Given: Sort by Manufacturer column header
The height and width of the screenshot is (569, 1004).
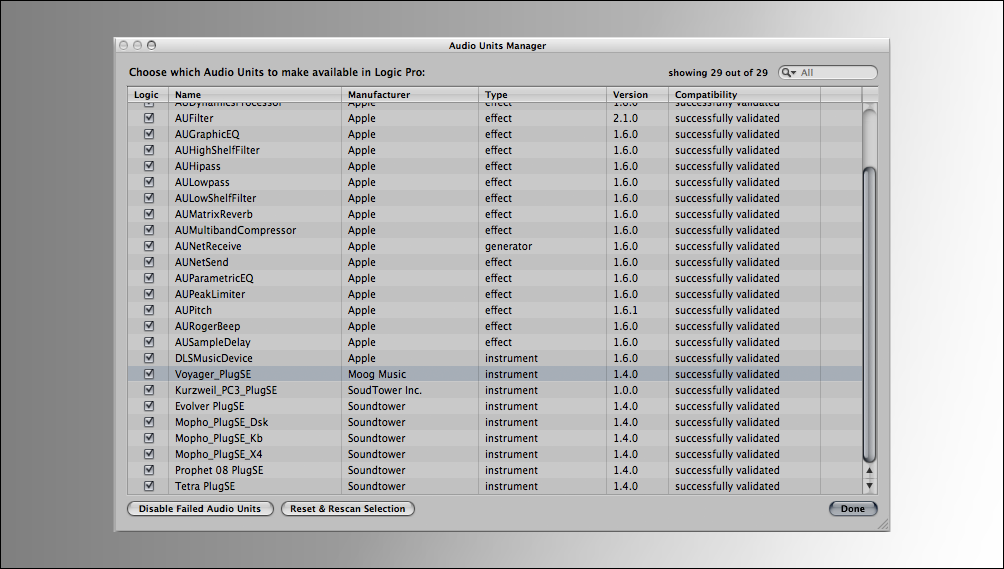Looking at the screenshot, I should [x=410, y=95].
